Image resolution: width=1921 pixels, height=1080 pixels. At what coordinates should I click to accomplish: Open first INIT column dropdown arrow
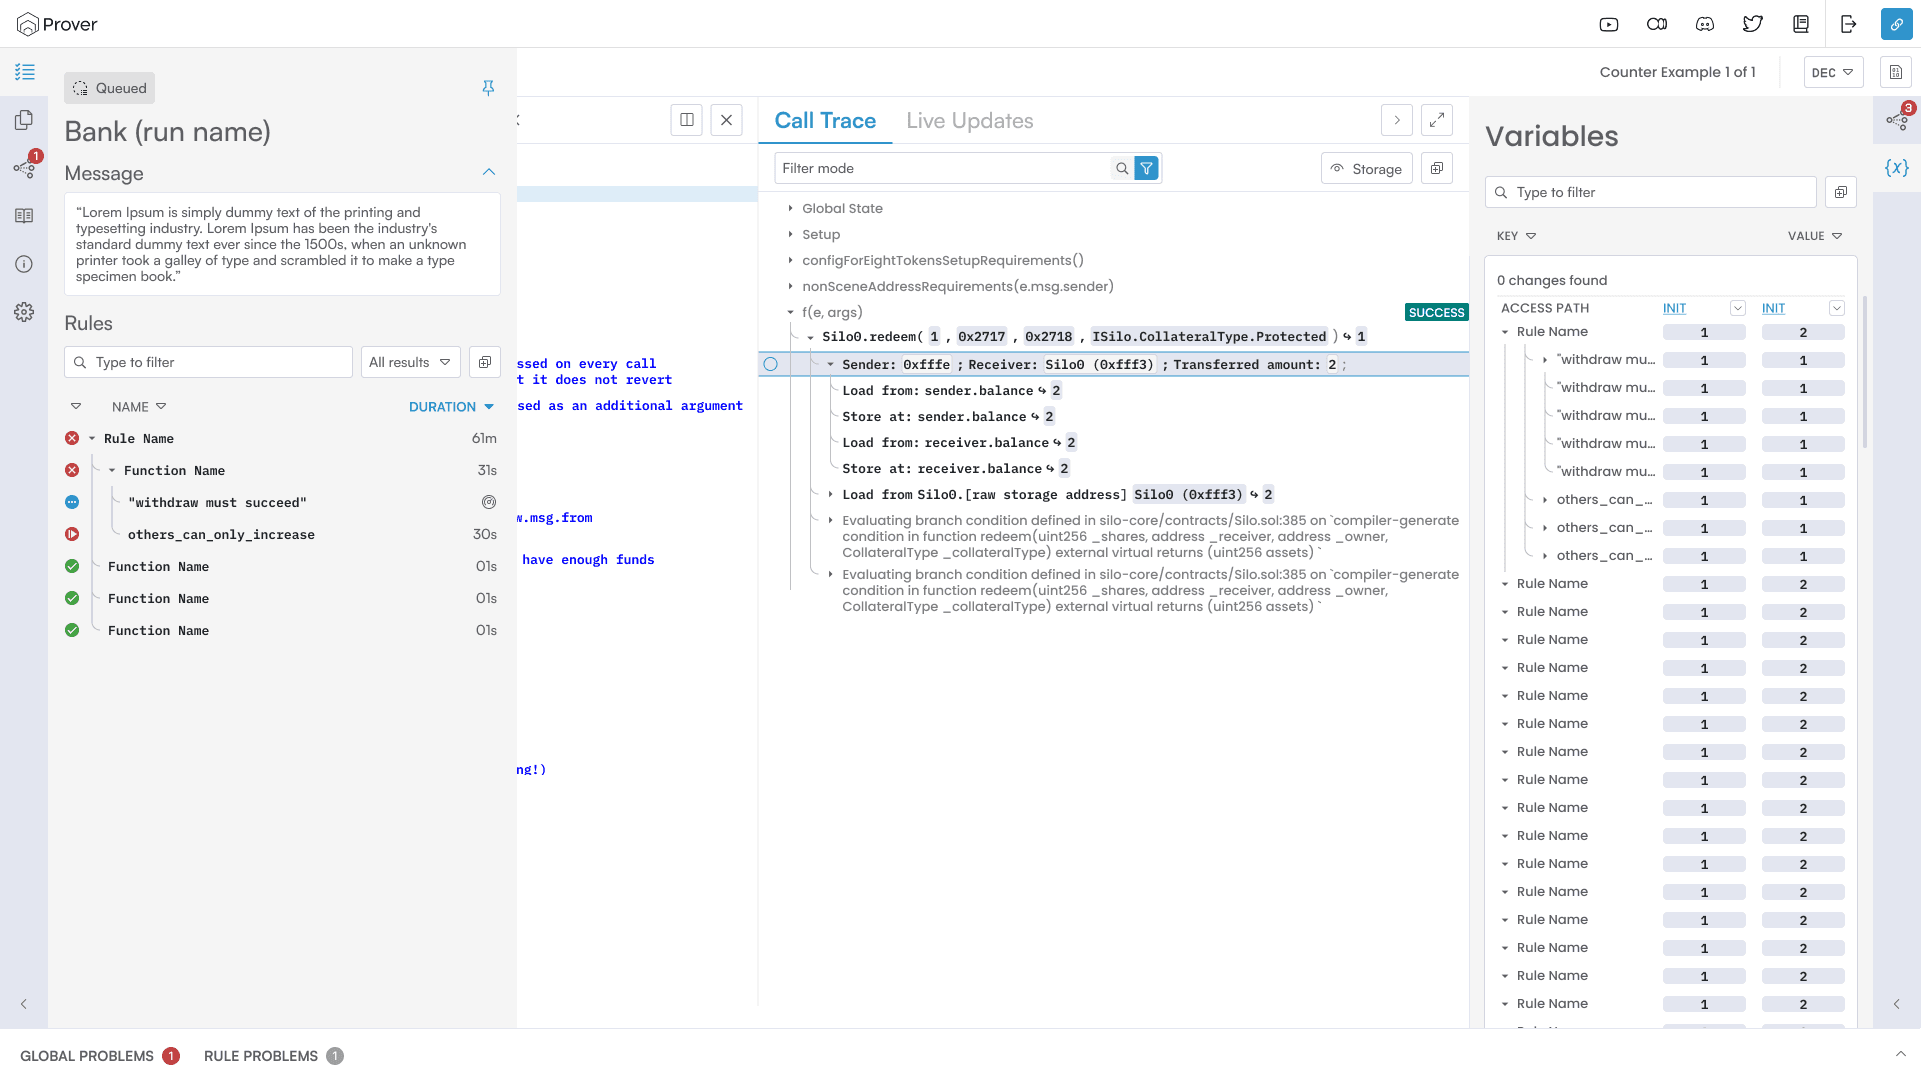[1738, 308]
